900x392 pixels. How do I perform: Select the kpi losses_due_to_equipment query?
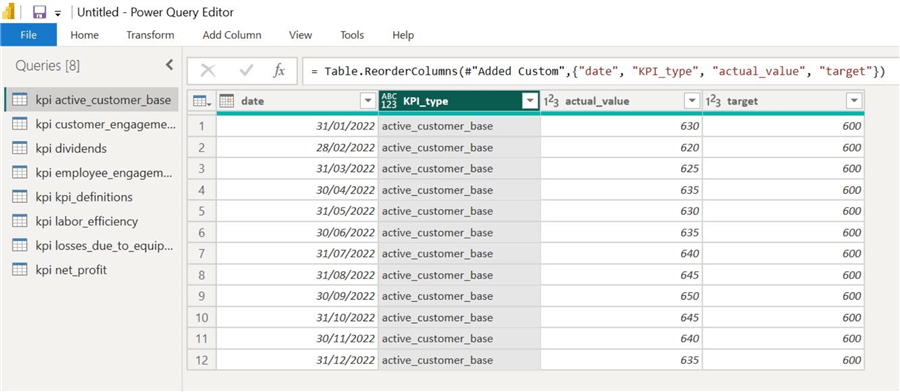[92, 245]
